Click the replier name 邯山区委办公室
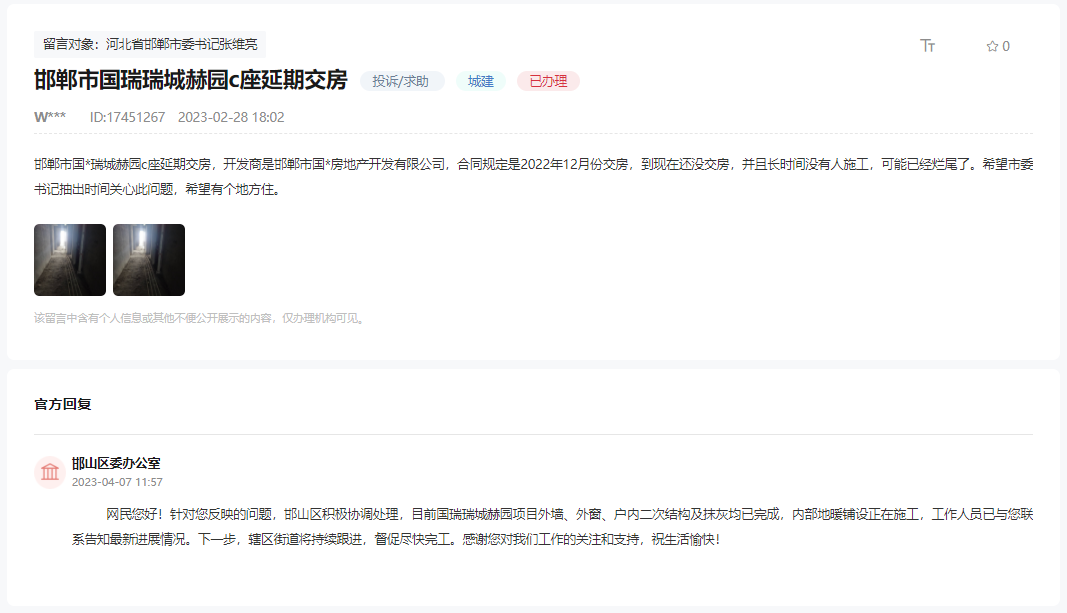Viewport: 1067px width, 613px height. [x=116, y=463]
